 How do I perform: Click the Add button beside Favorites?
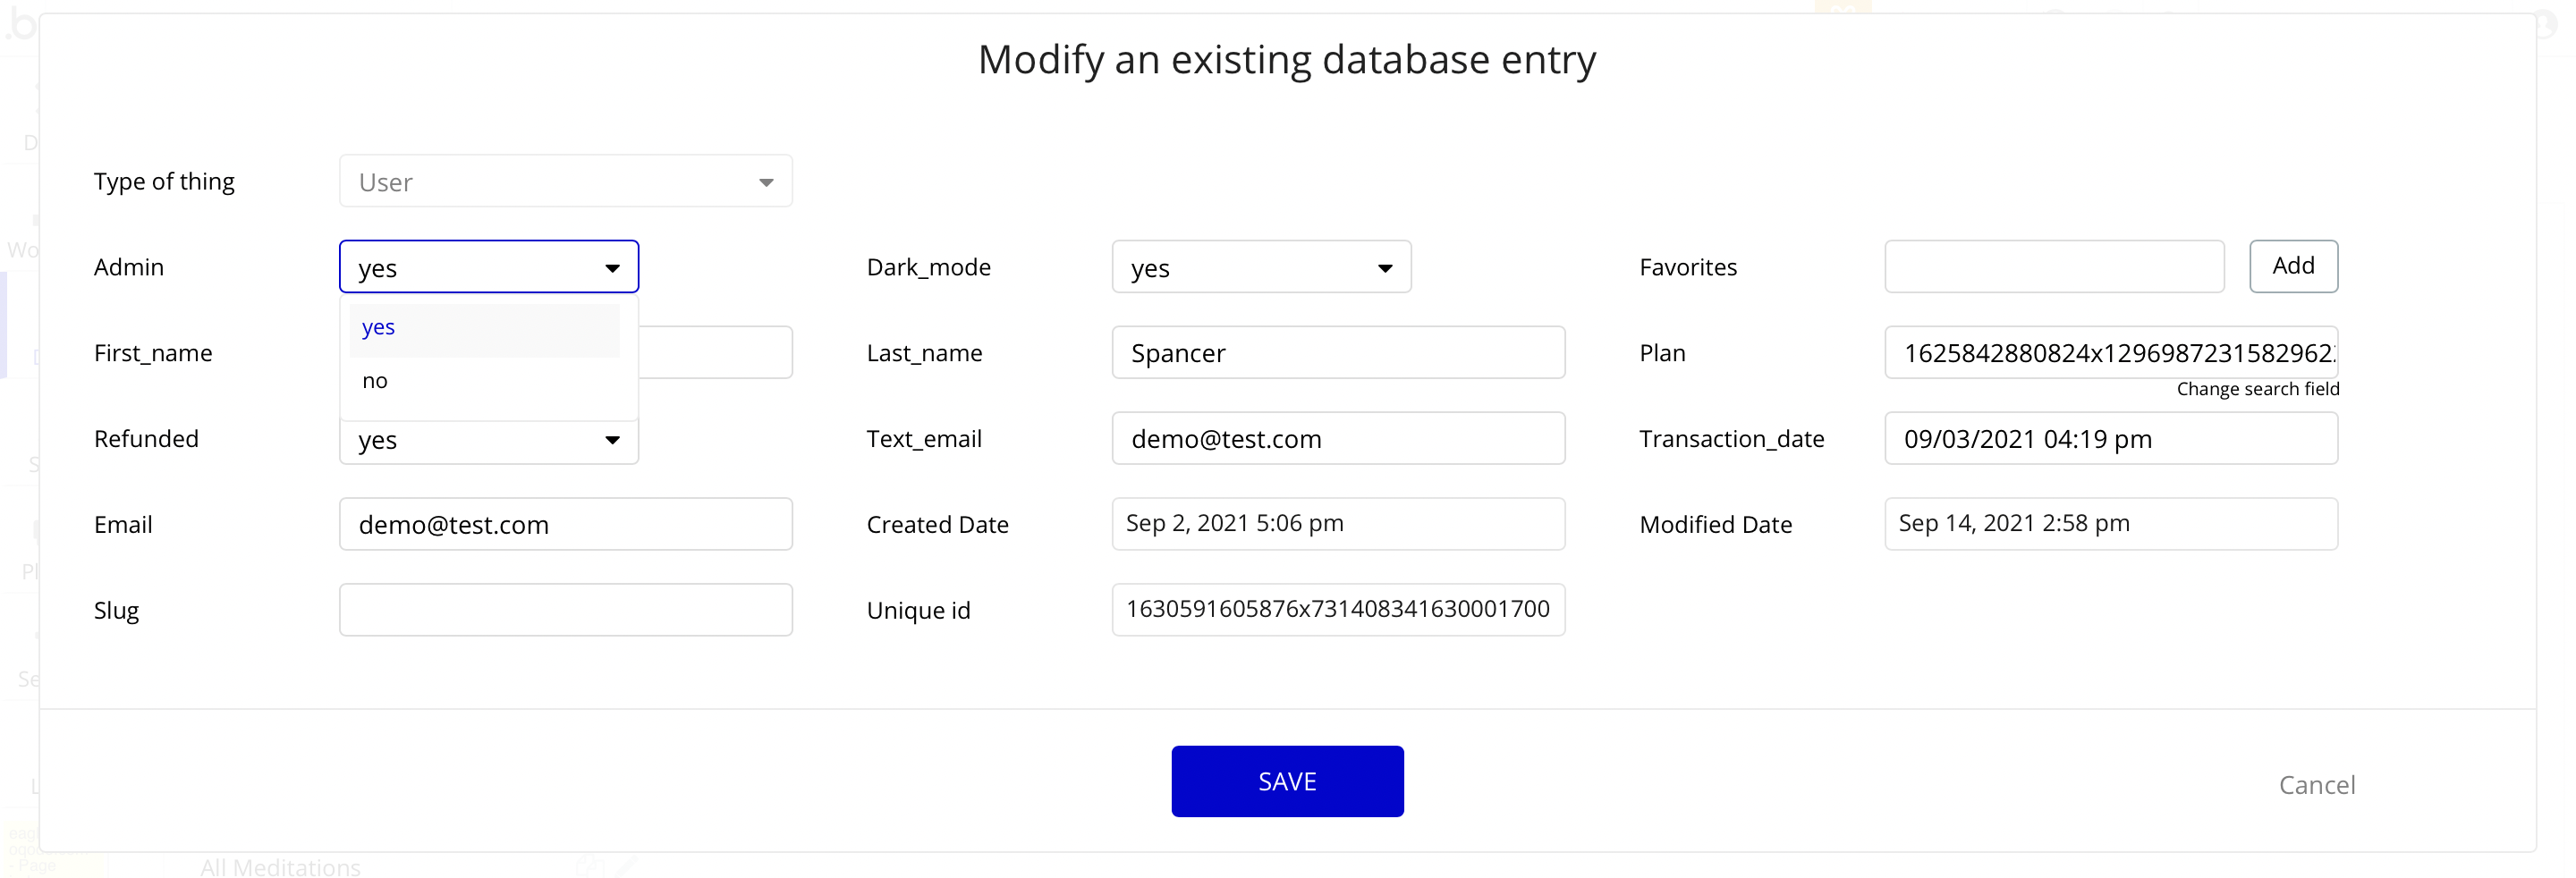(x=2292, y=266)
